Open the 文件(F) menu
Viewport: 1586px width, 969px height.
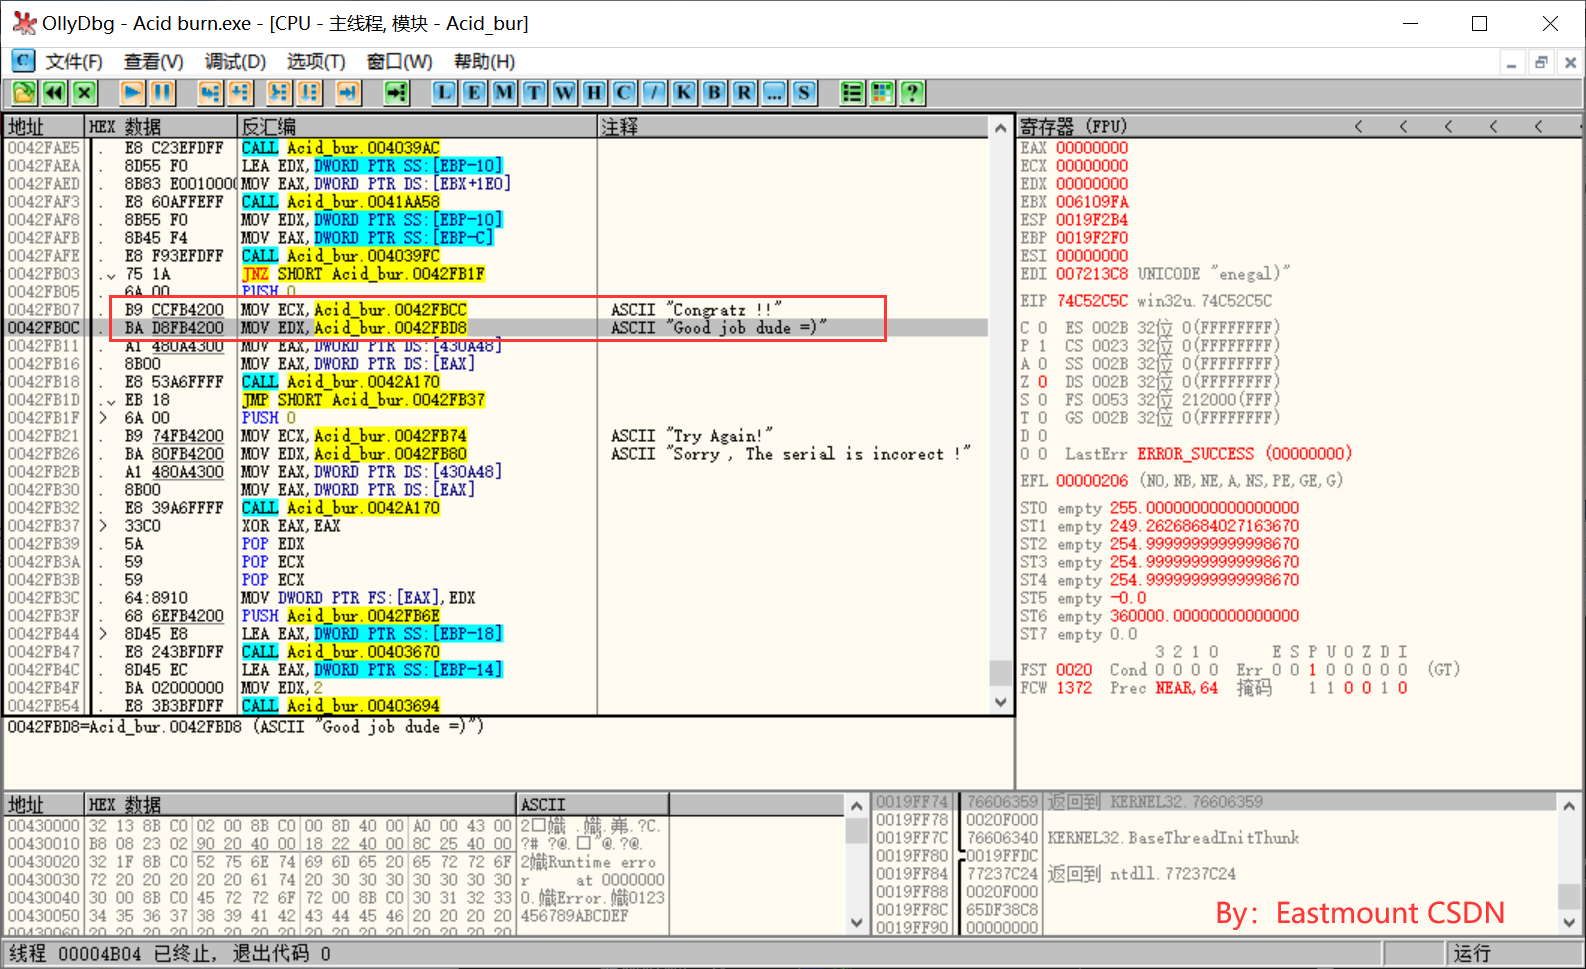click(74, 61)
